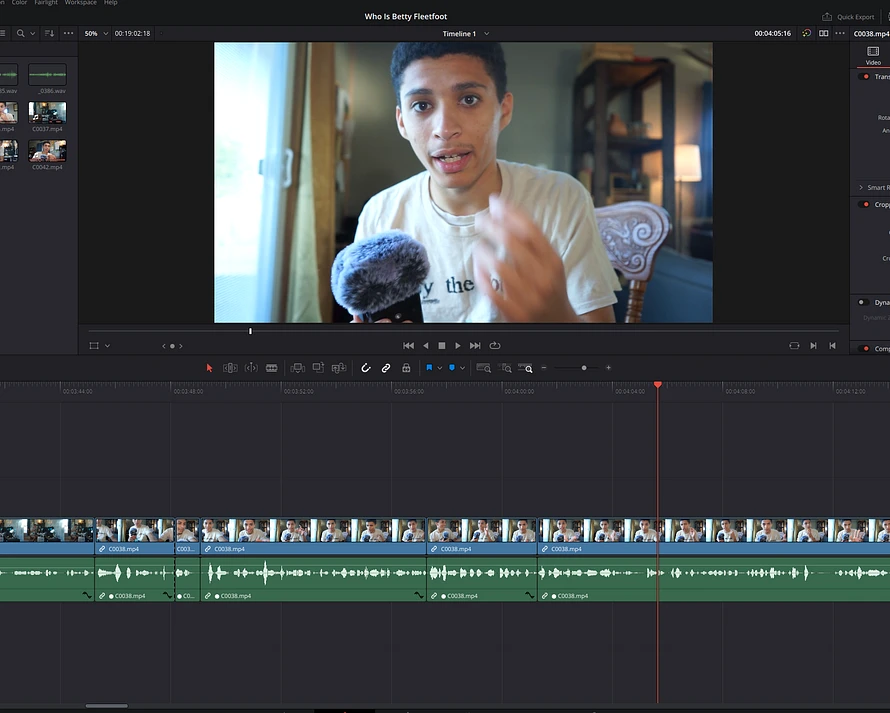This screenshot has width=890, height=713.
Task: Open the Timeline 1 dropdown
Action: (x=465, y=33)
